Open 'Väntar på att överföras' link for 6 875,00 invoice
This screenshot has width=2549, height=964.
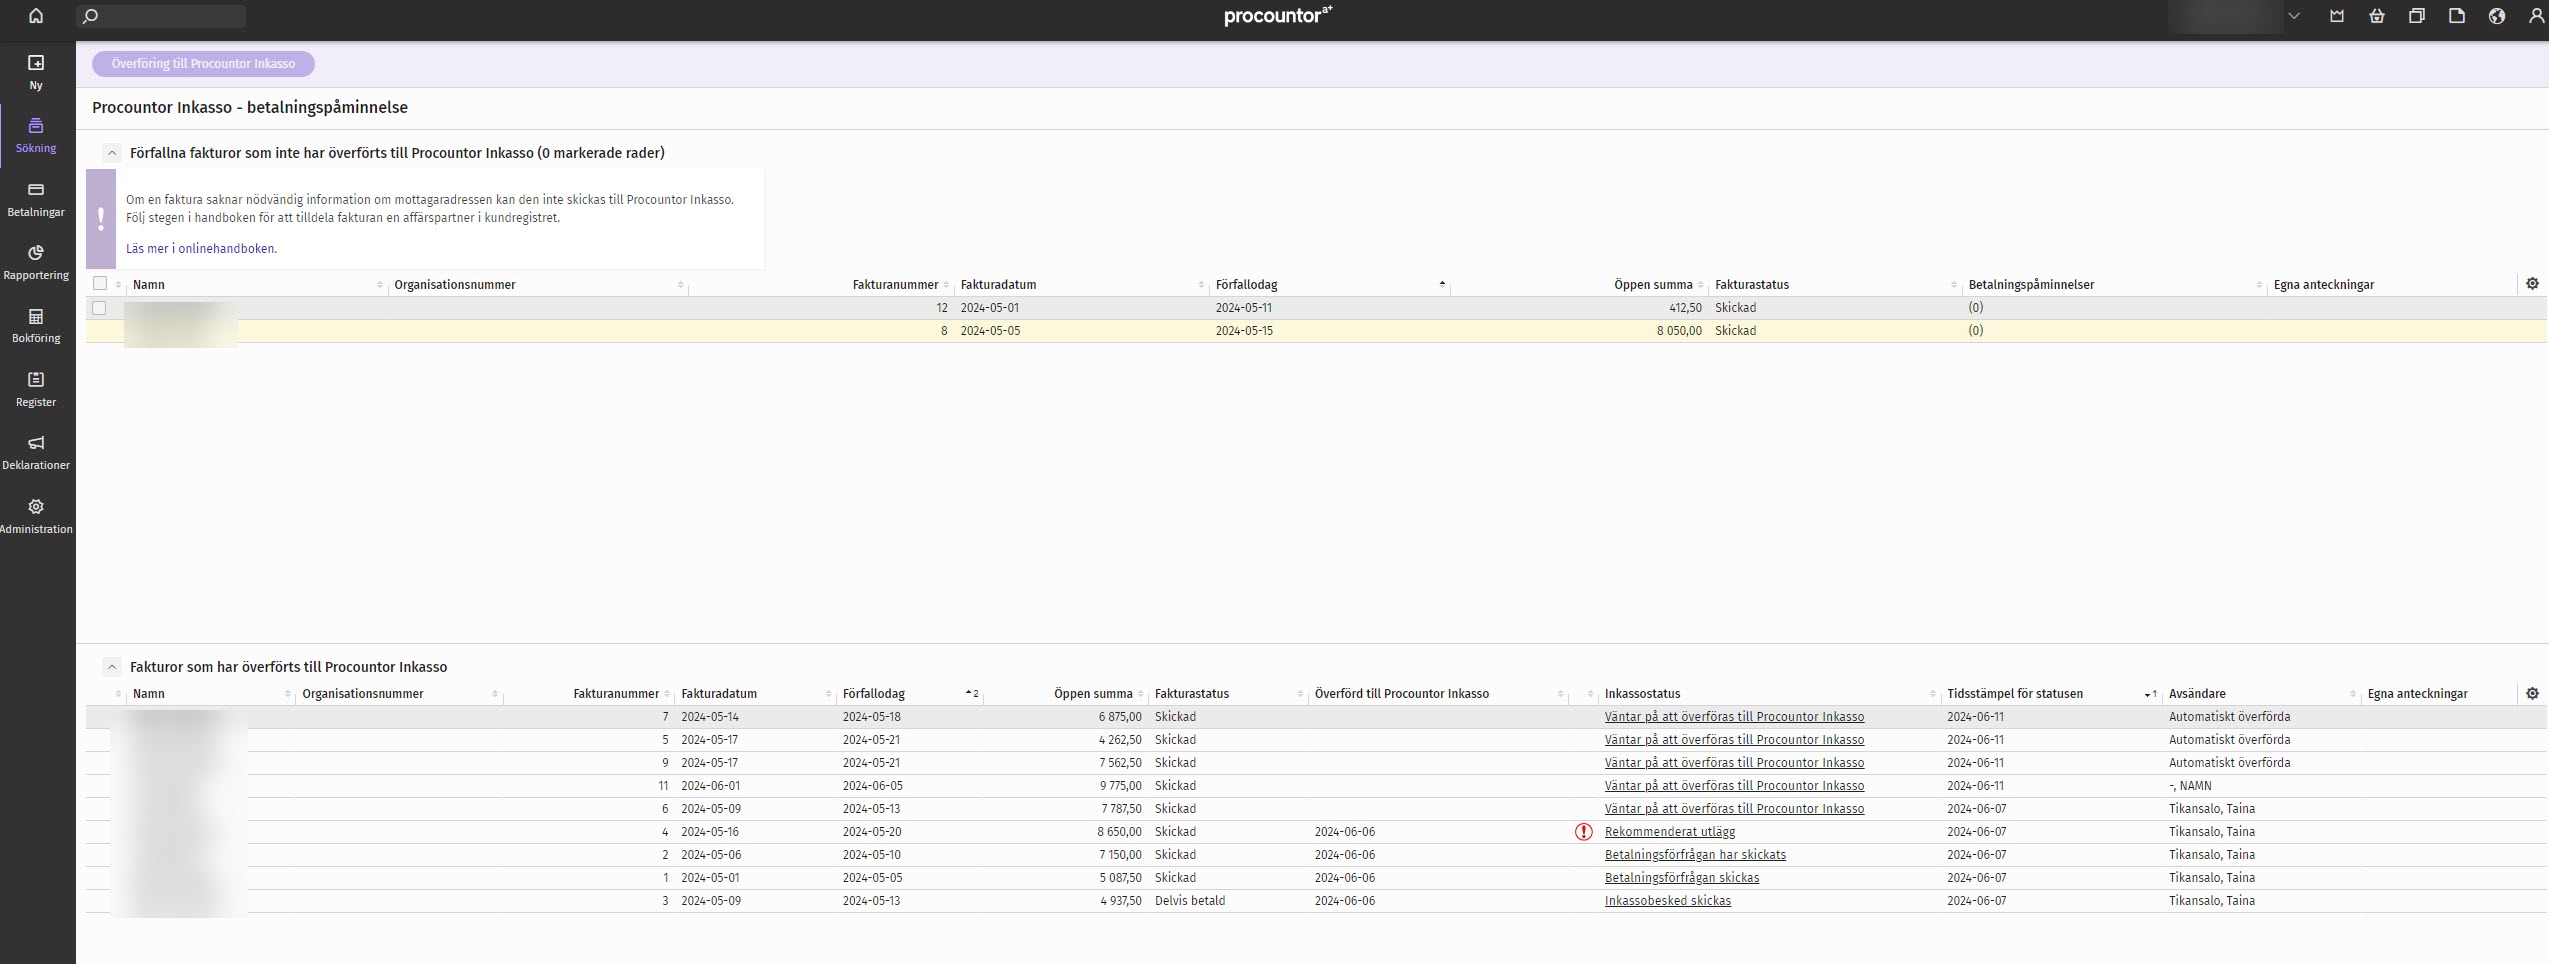coord(1734,717)
